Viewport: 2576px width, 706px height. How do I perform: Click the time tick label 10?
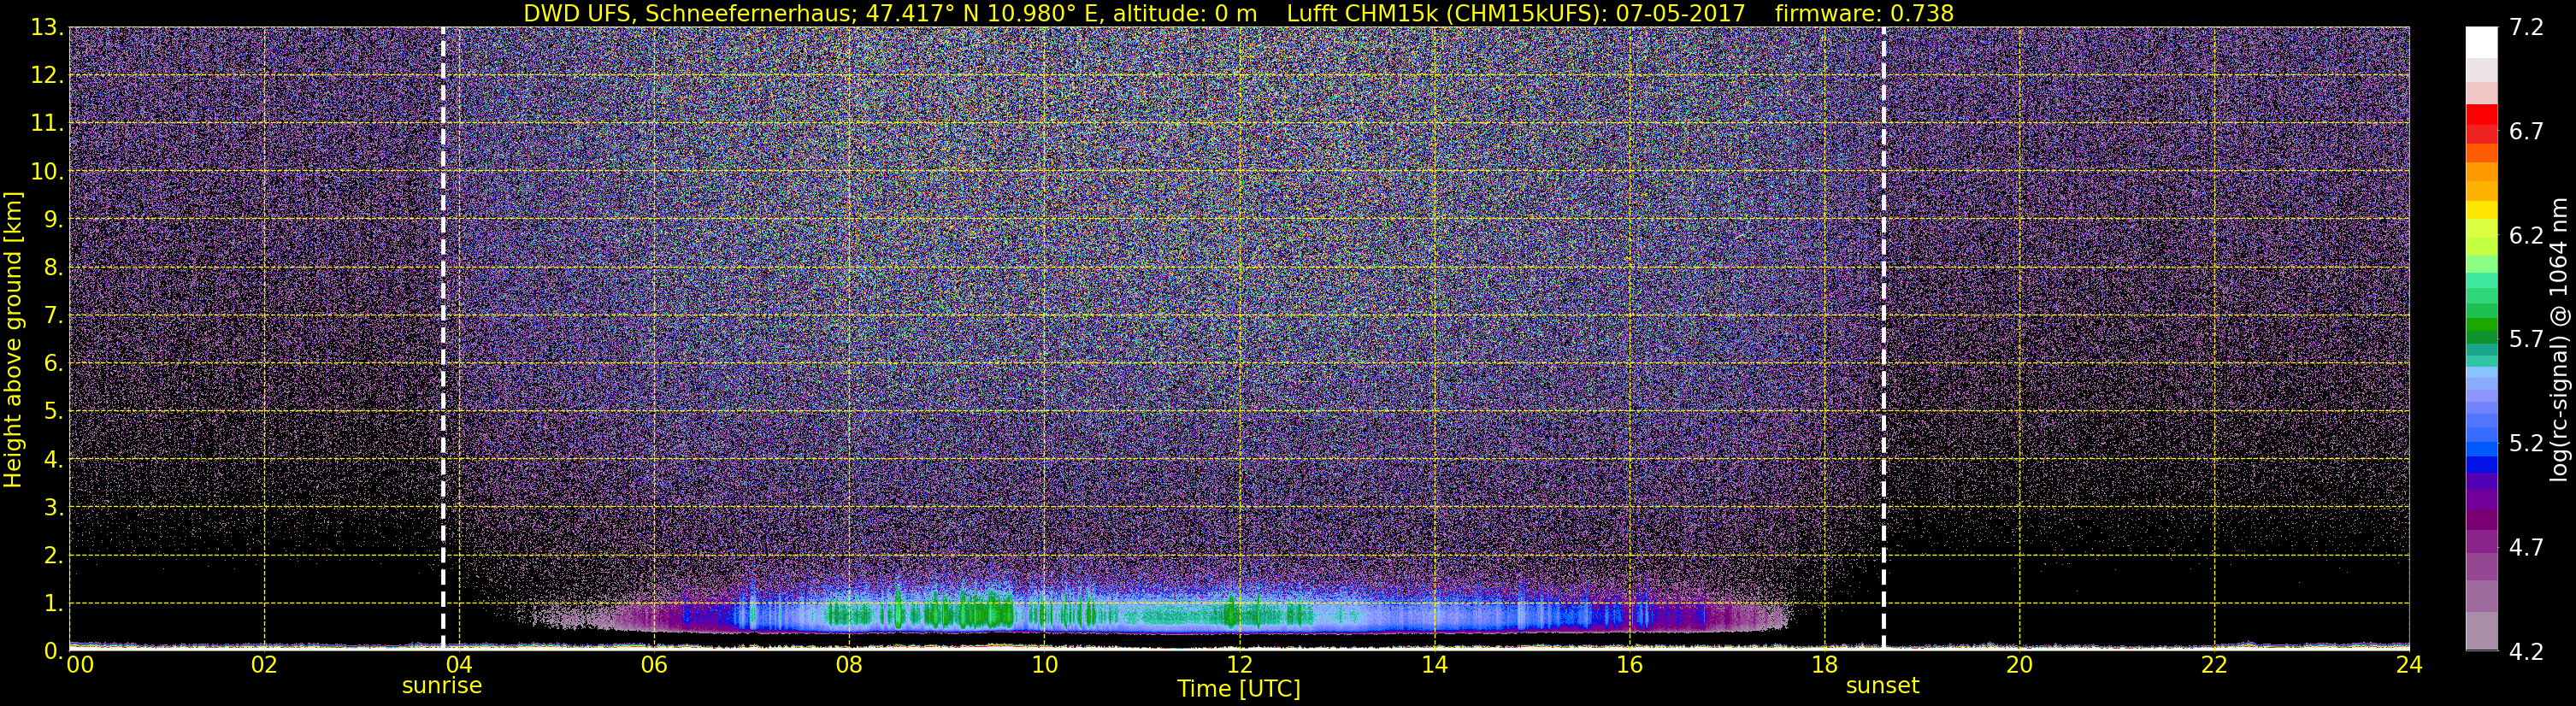1044,665
